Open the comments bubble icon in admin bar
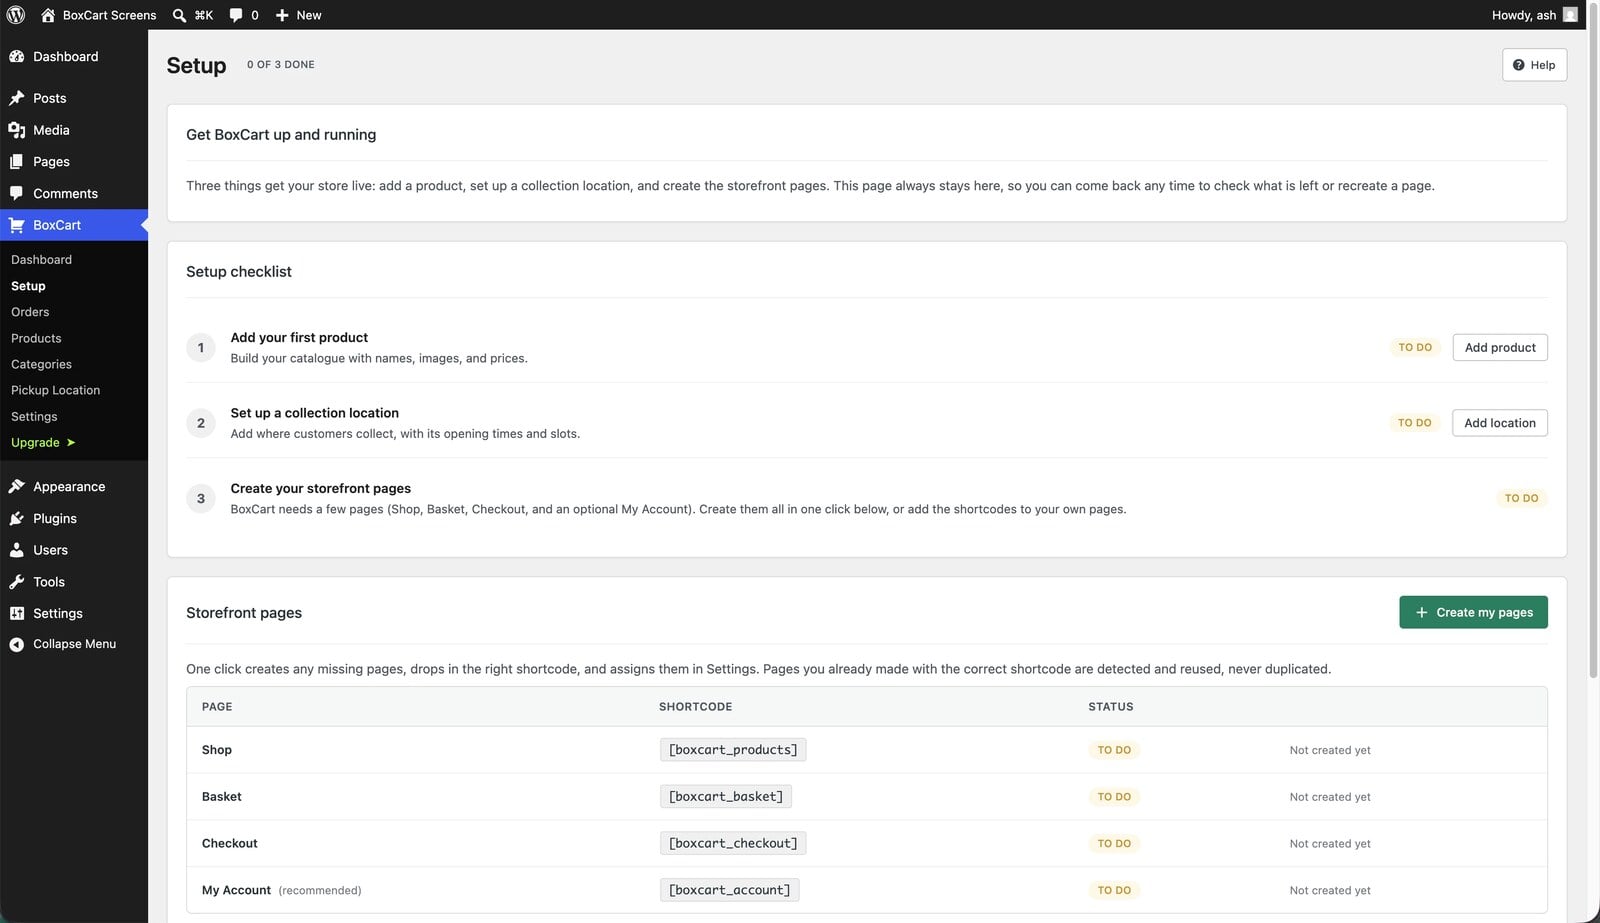 [x=236, y=15]
